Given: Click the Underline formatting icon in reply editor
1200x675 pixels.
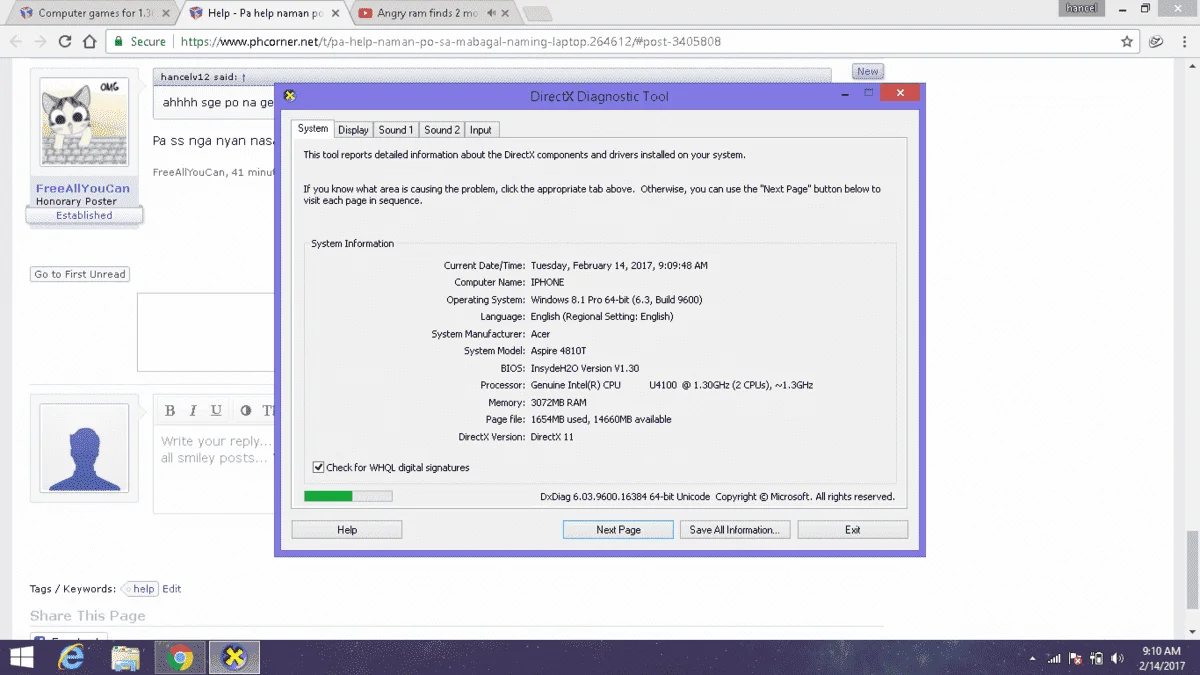Looking at the screenshot, I should click(x=216, y=411).
